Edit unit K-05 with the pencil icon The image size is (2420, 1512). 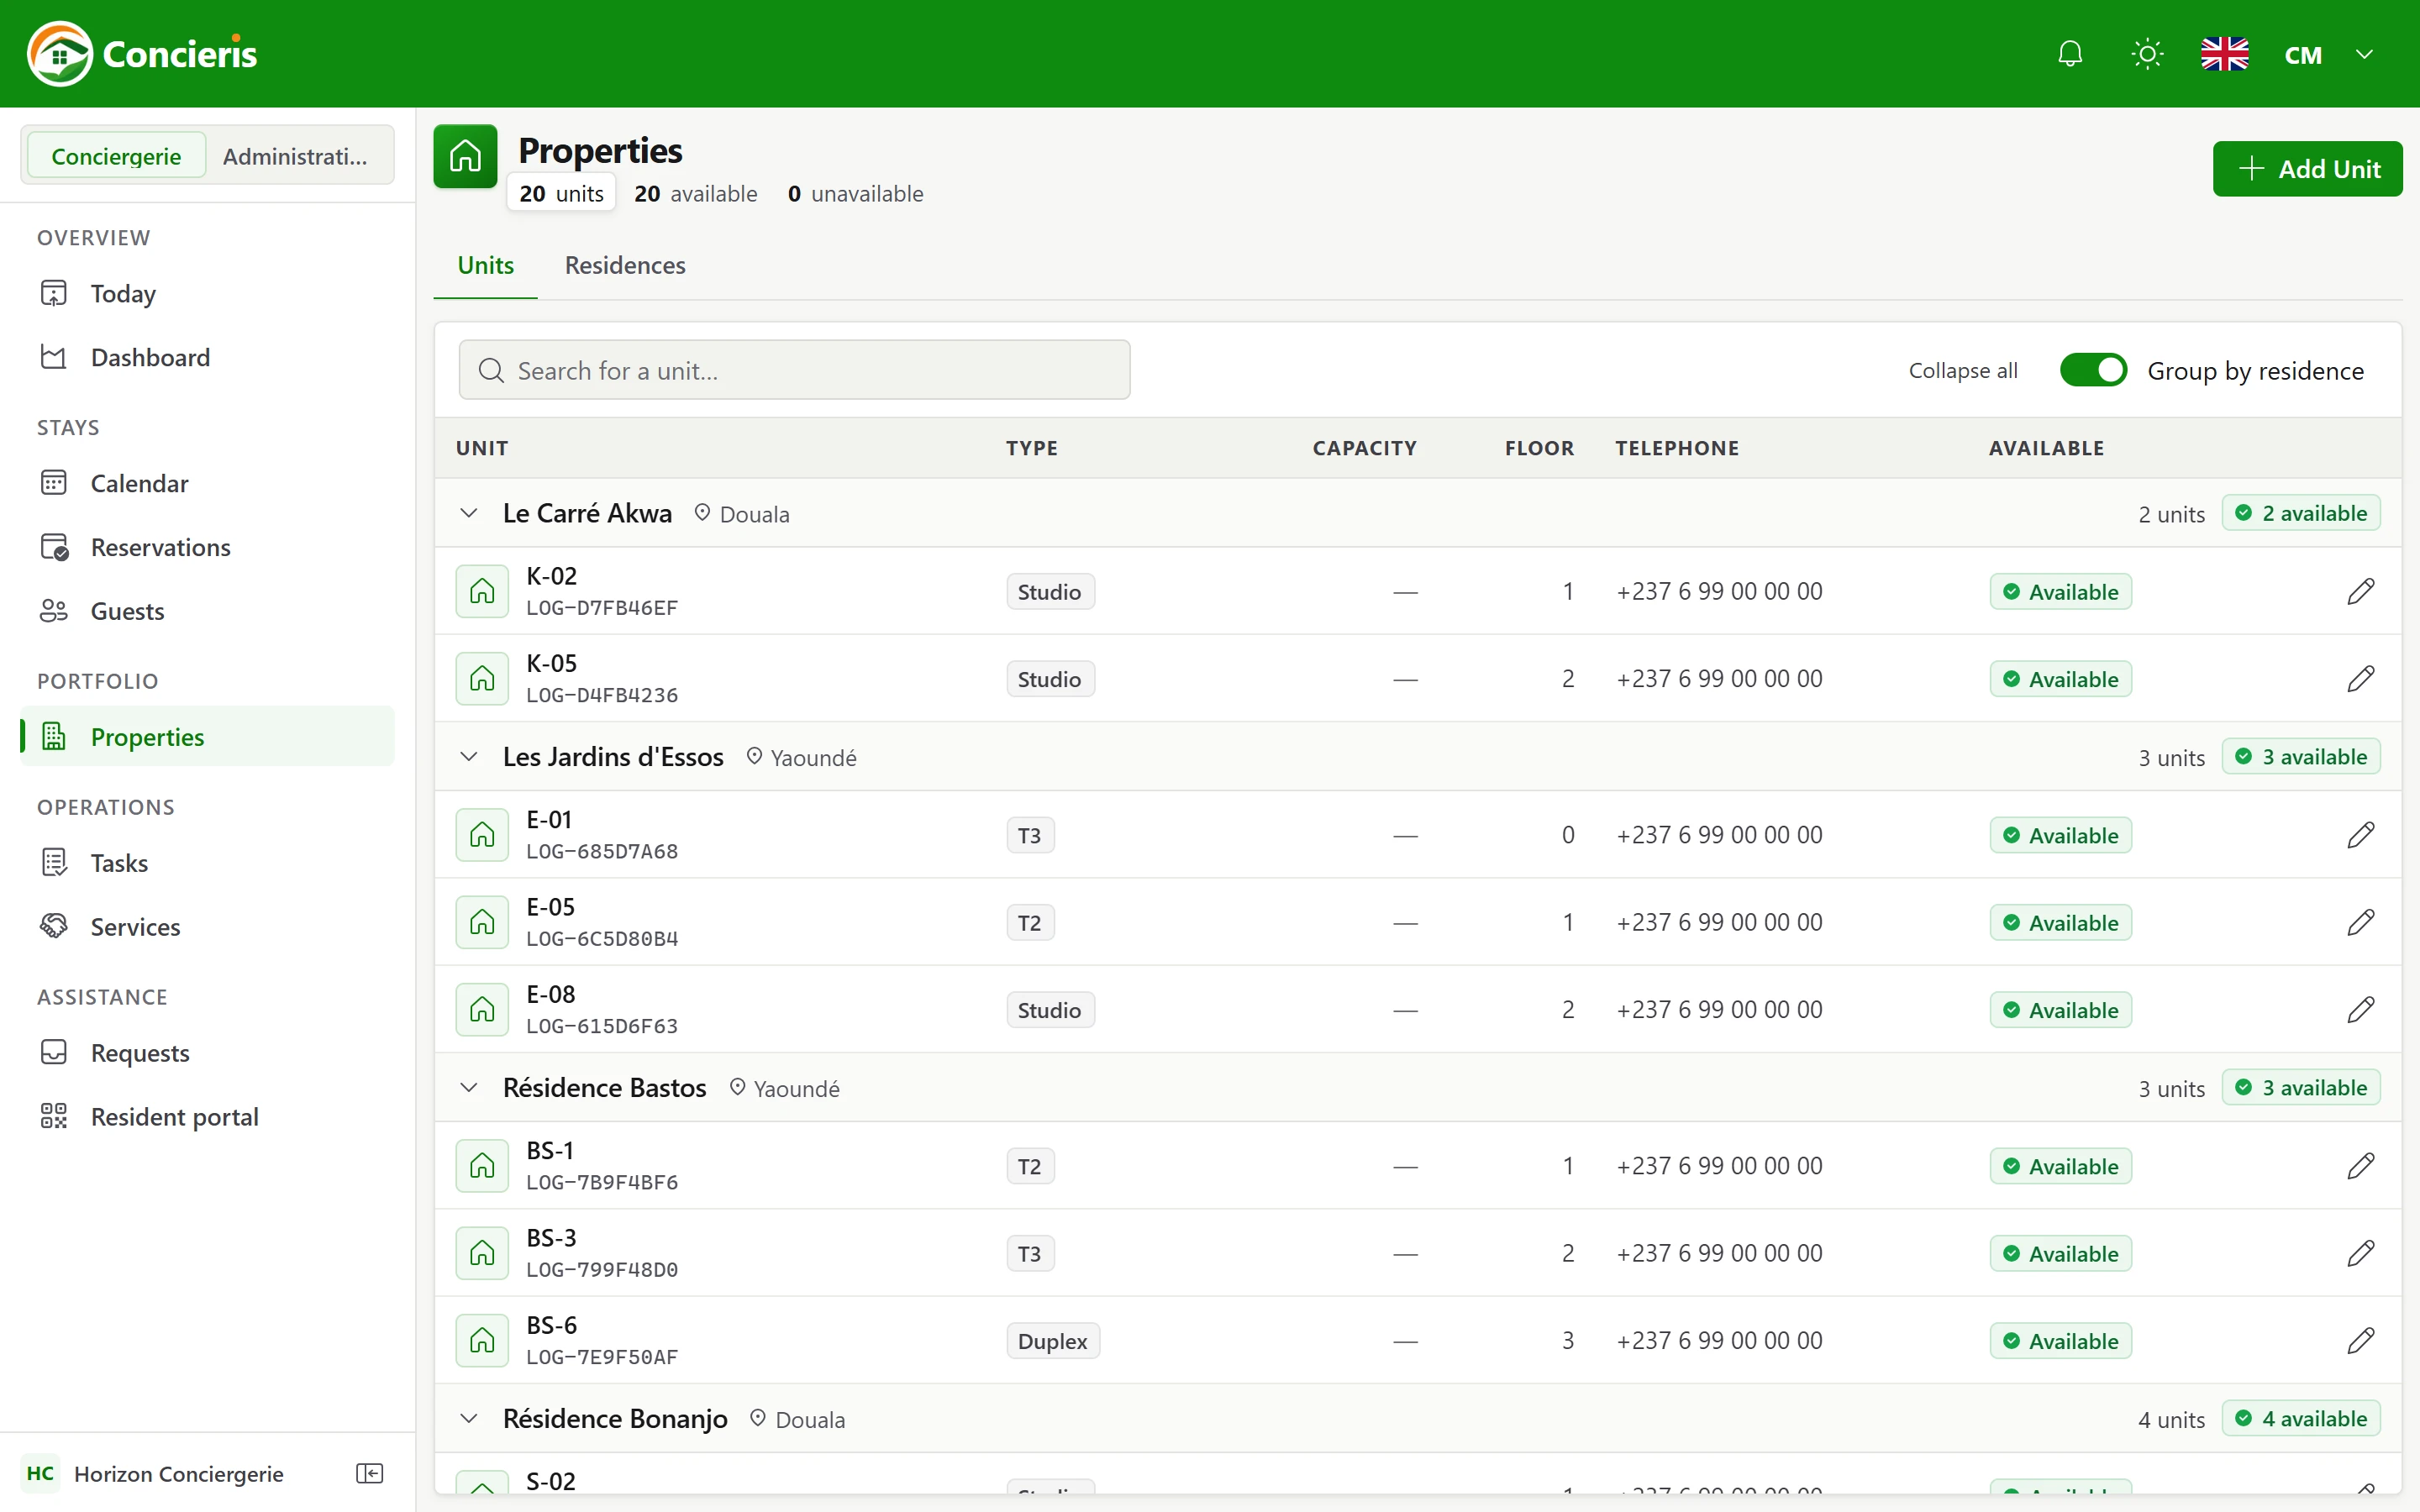tap(2360, 678)
